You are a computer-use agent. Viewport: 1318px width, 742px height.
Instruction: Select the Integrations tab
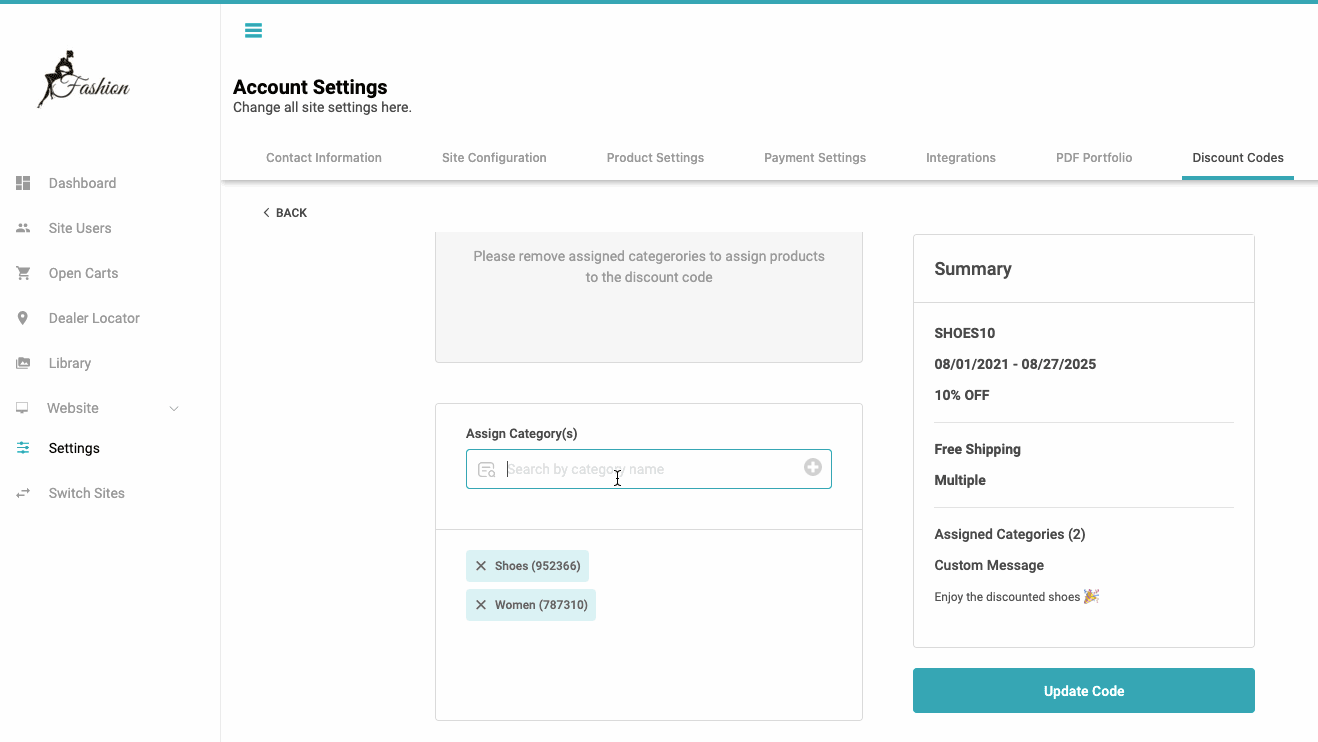pos(961,158)
